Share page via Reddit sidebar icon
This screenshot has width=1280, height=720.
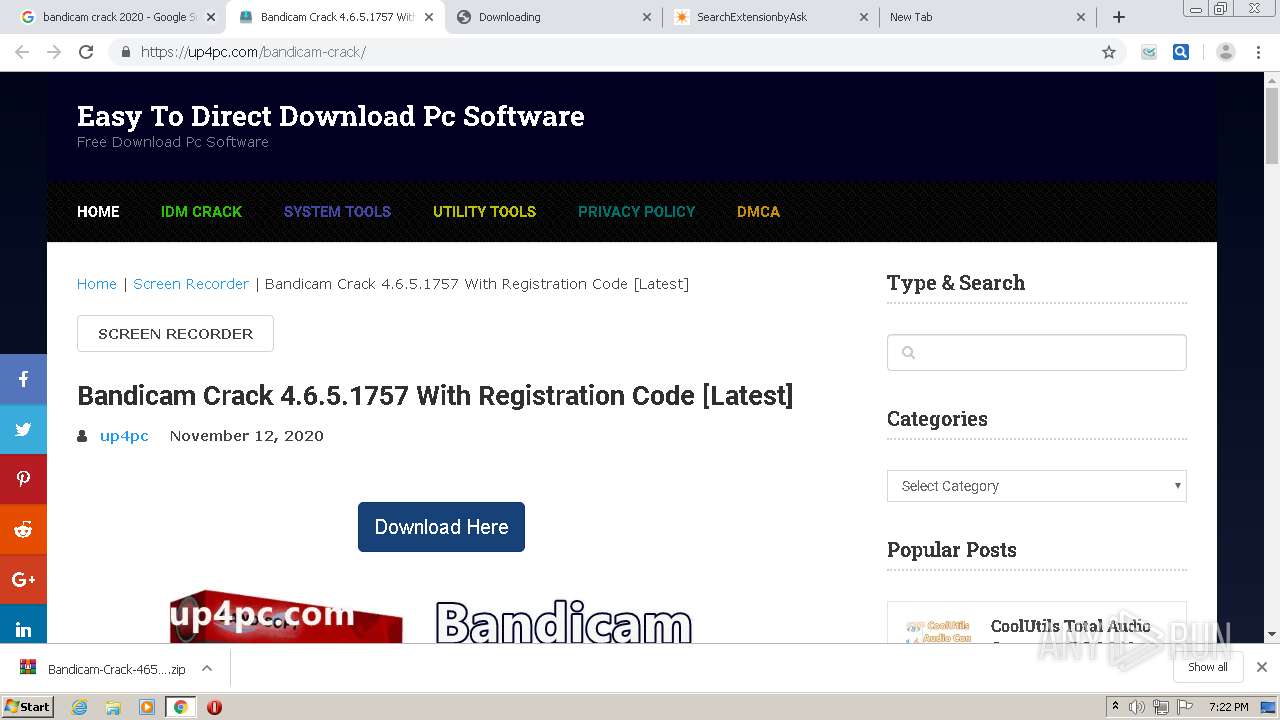coord(23,529)
